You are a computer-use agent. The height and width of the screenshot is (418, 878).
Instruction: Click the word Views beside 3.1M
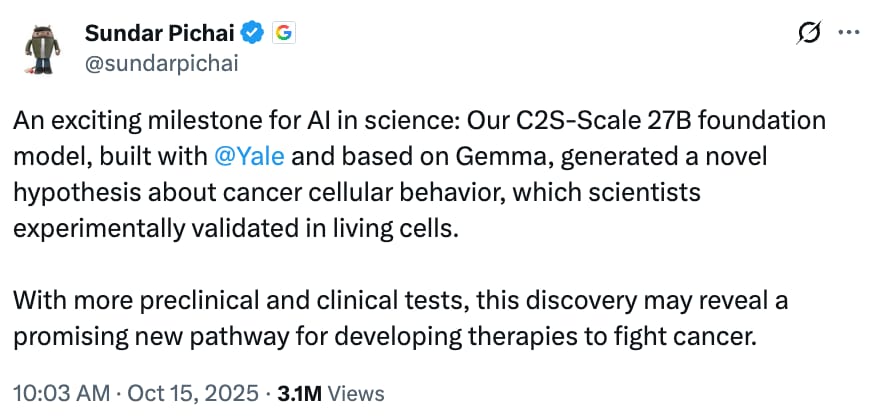coord(355,393)
